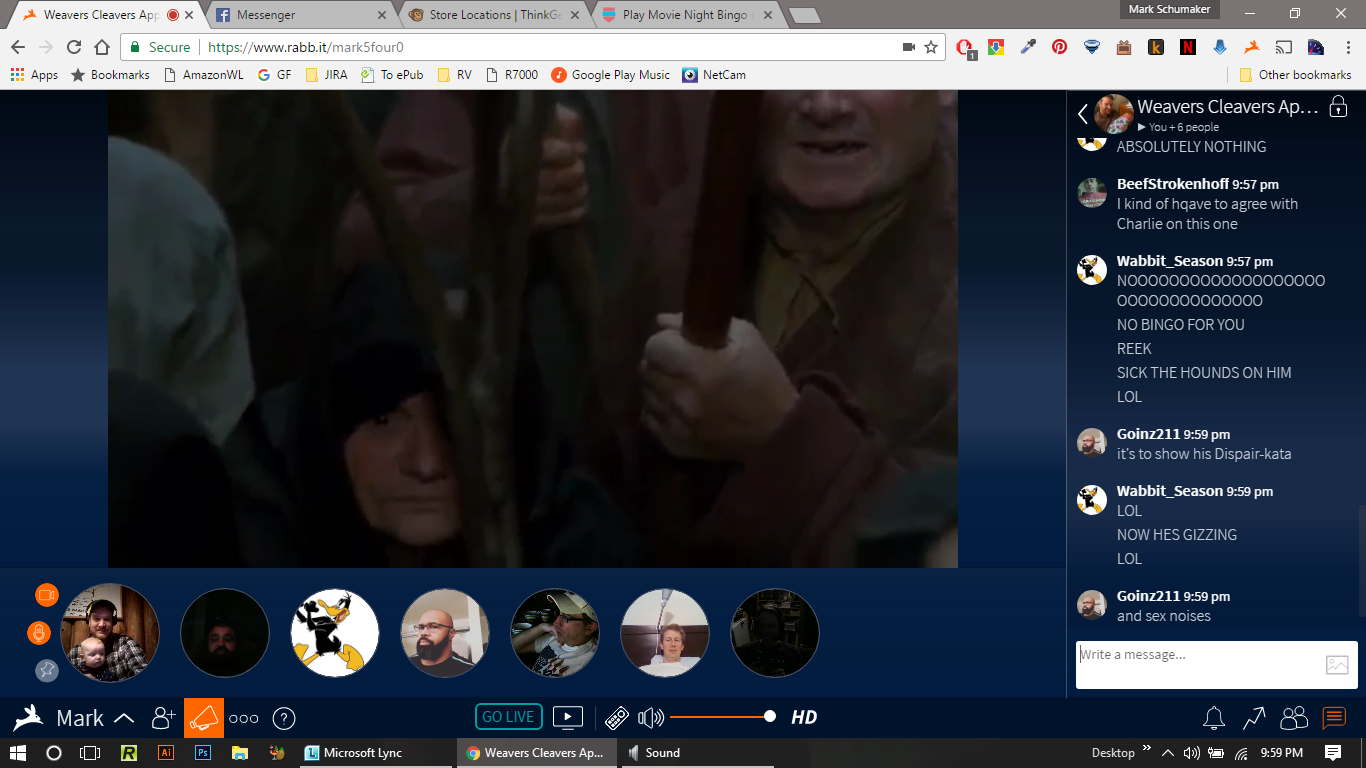The width and height of the screenshot is (1366, 768).
Task: Expand the Mark room menu chevron
Action: point(125,718)
